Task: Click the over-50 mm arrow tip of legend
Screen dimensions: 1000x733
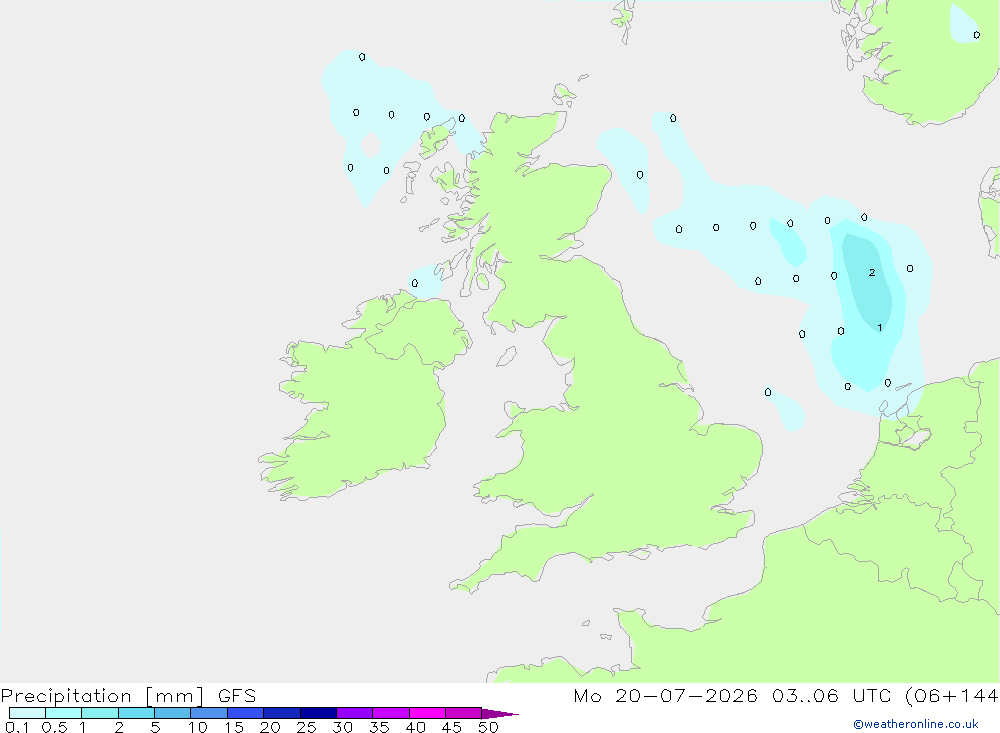Action: (x=500, y=713)
